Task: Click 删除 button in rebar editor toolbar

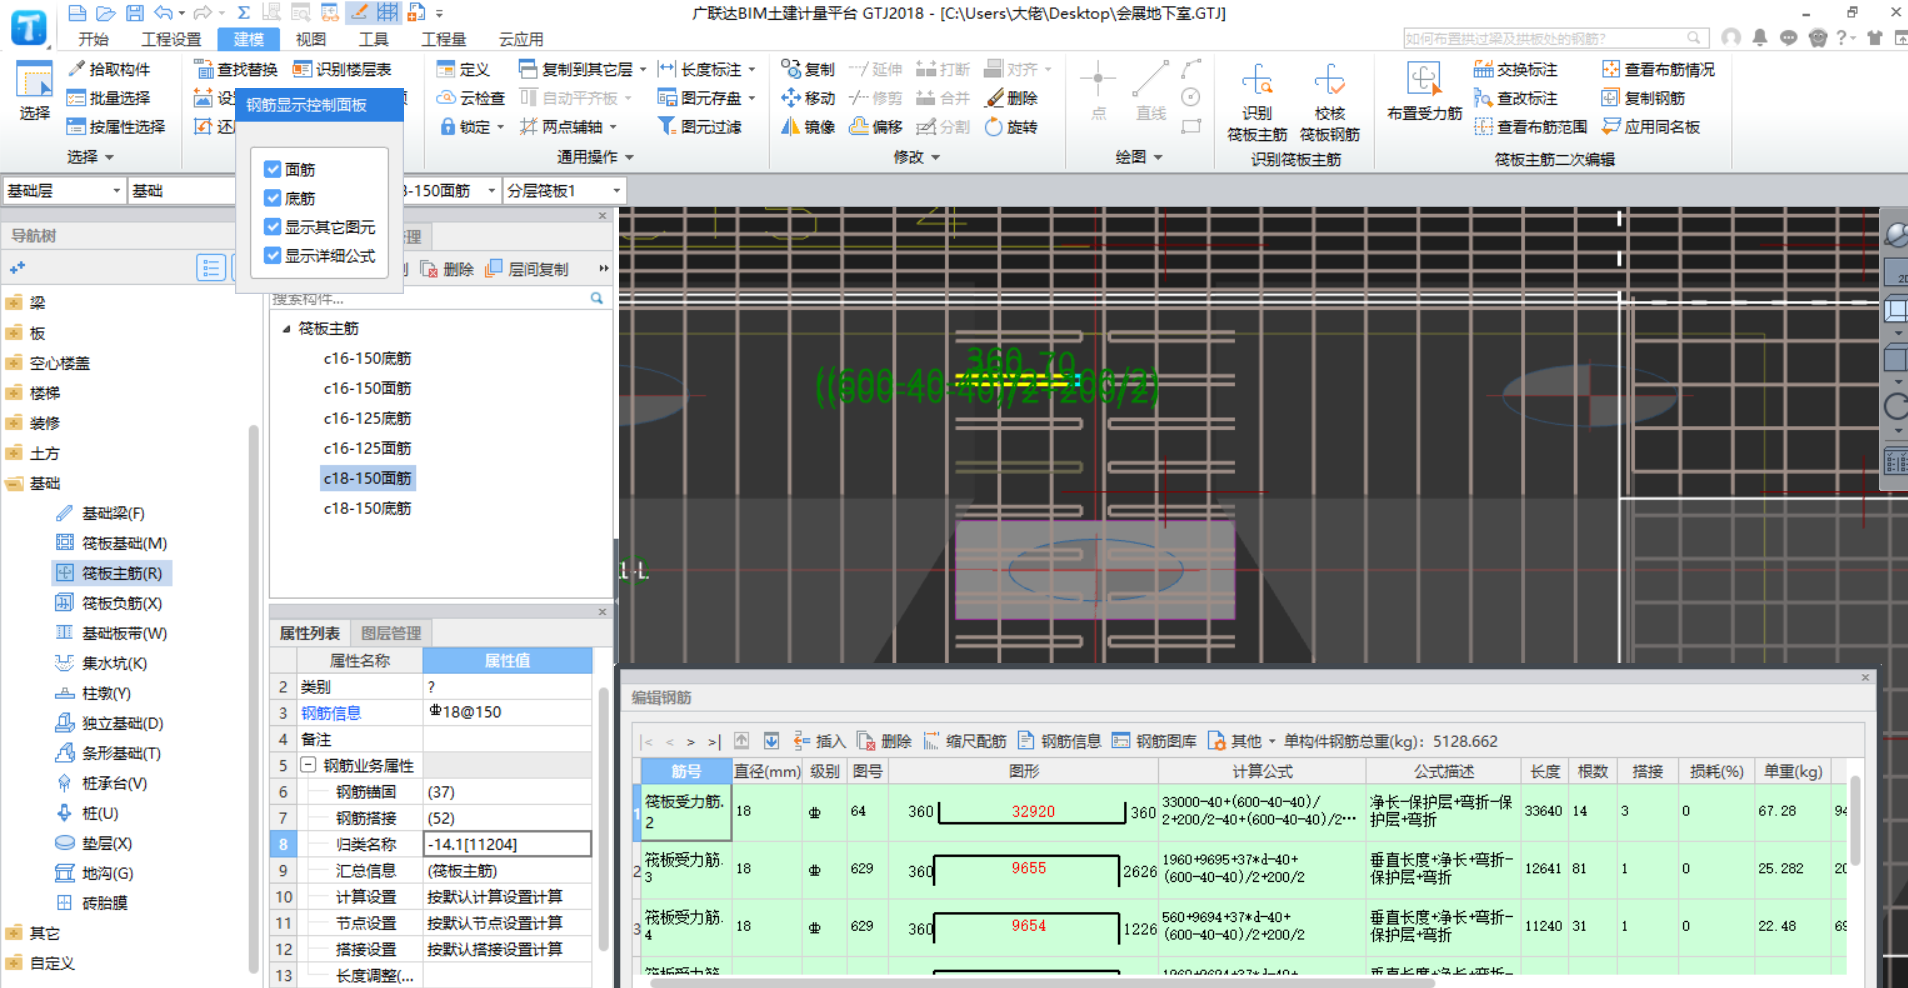Action: pyautogui.click(x=884, y=741)
